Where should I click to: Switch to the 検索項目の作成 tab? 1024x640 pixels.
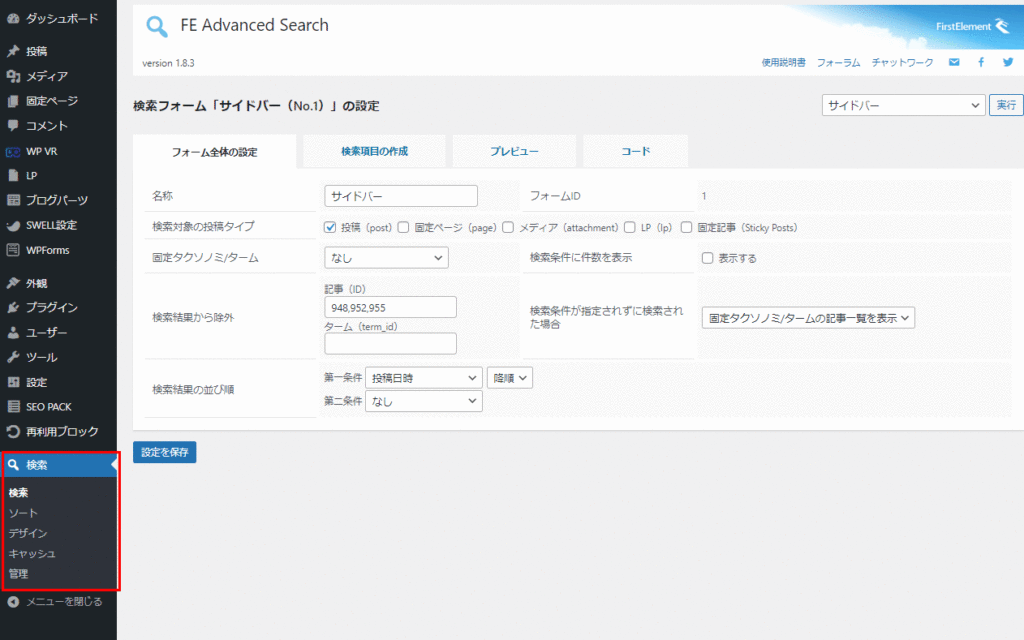(374, 152)
